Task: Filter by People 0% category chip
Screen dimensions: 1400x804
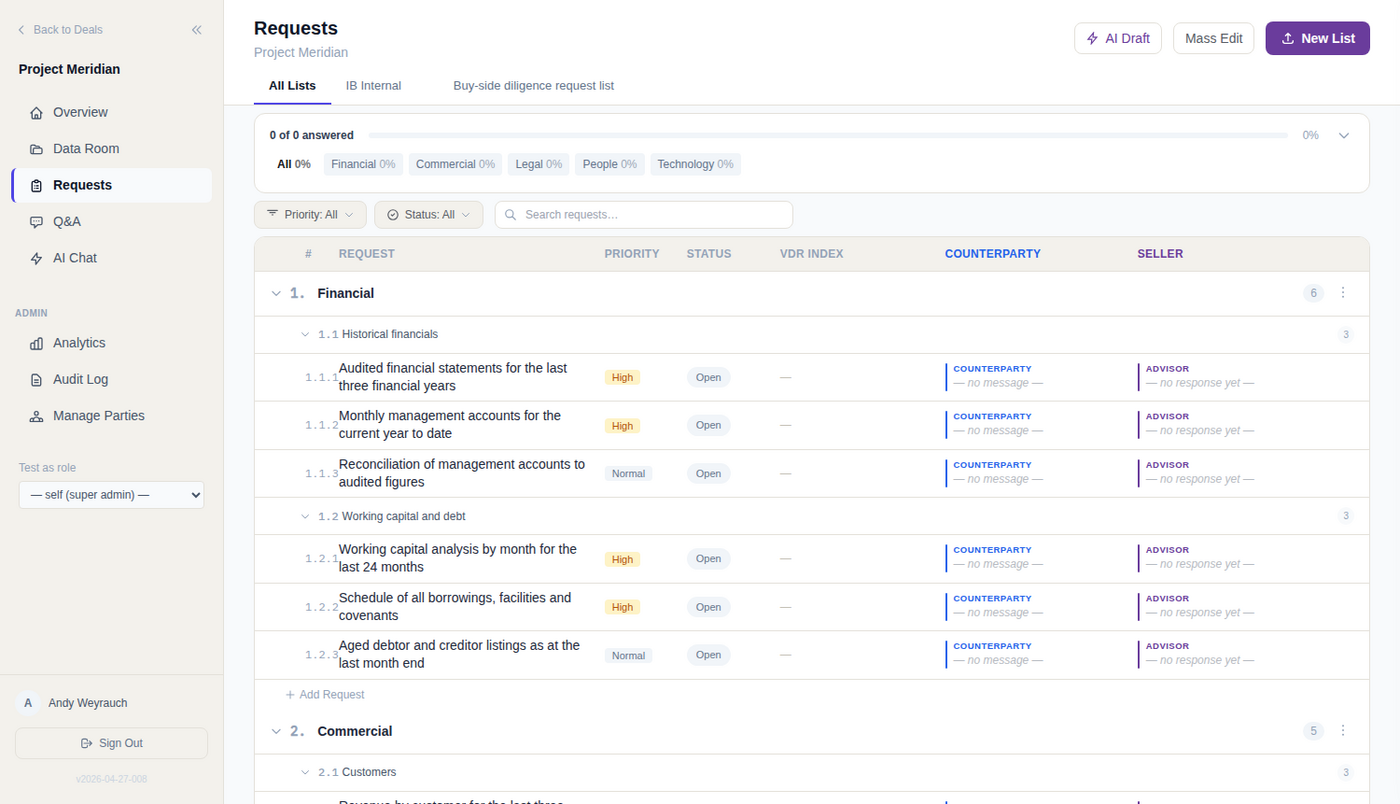Action: click(x=609, y=164)
